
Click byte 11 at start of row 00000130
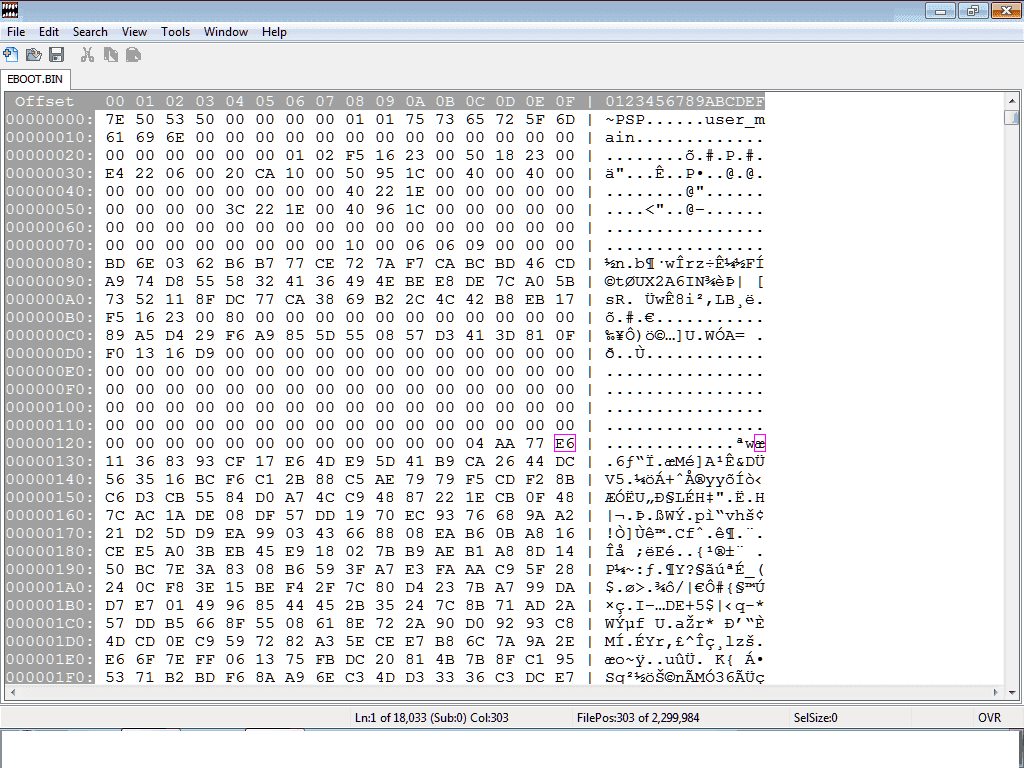pos(114,462)
